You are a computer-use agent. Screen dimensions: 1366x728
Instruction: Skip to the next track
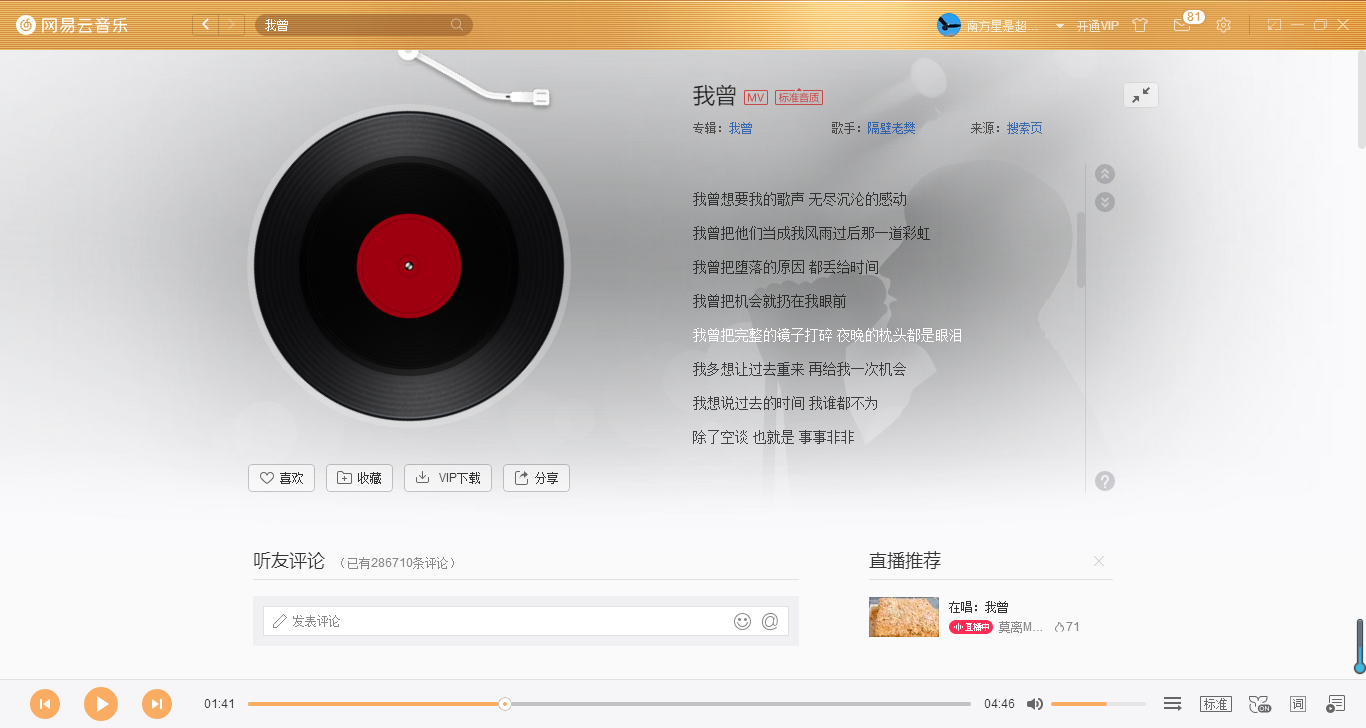157,704
